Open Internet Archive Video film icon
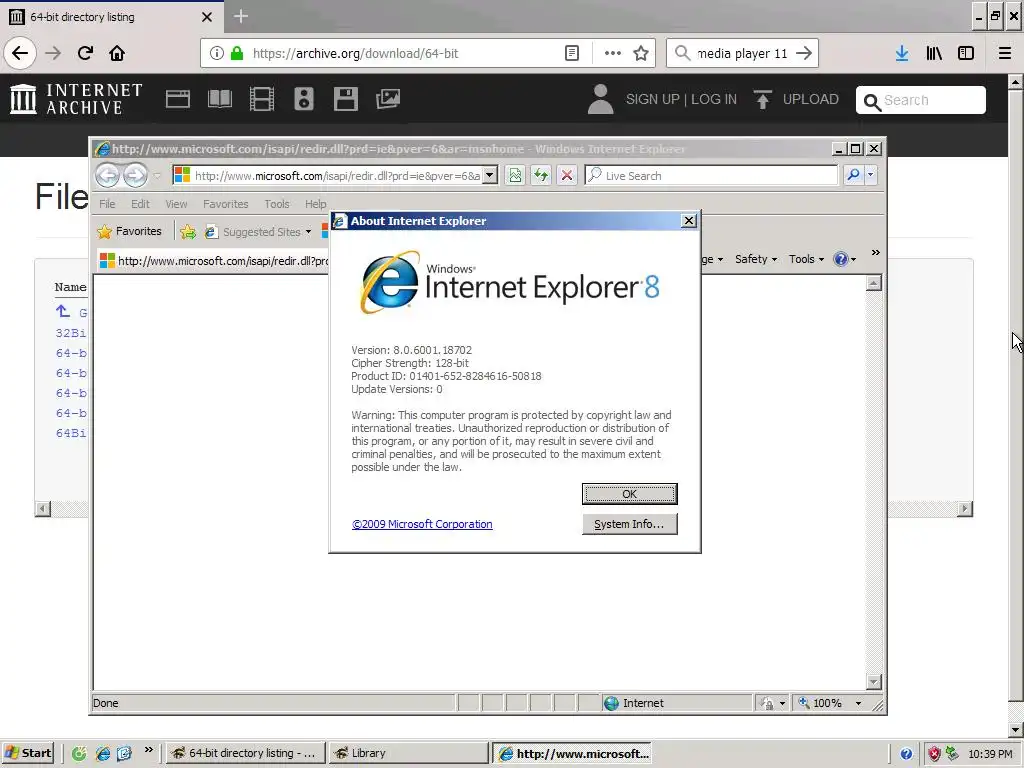This screenshot has height=768, width=1024. [261, 99]
